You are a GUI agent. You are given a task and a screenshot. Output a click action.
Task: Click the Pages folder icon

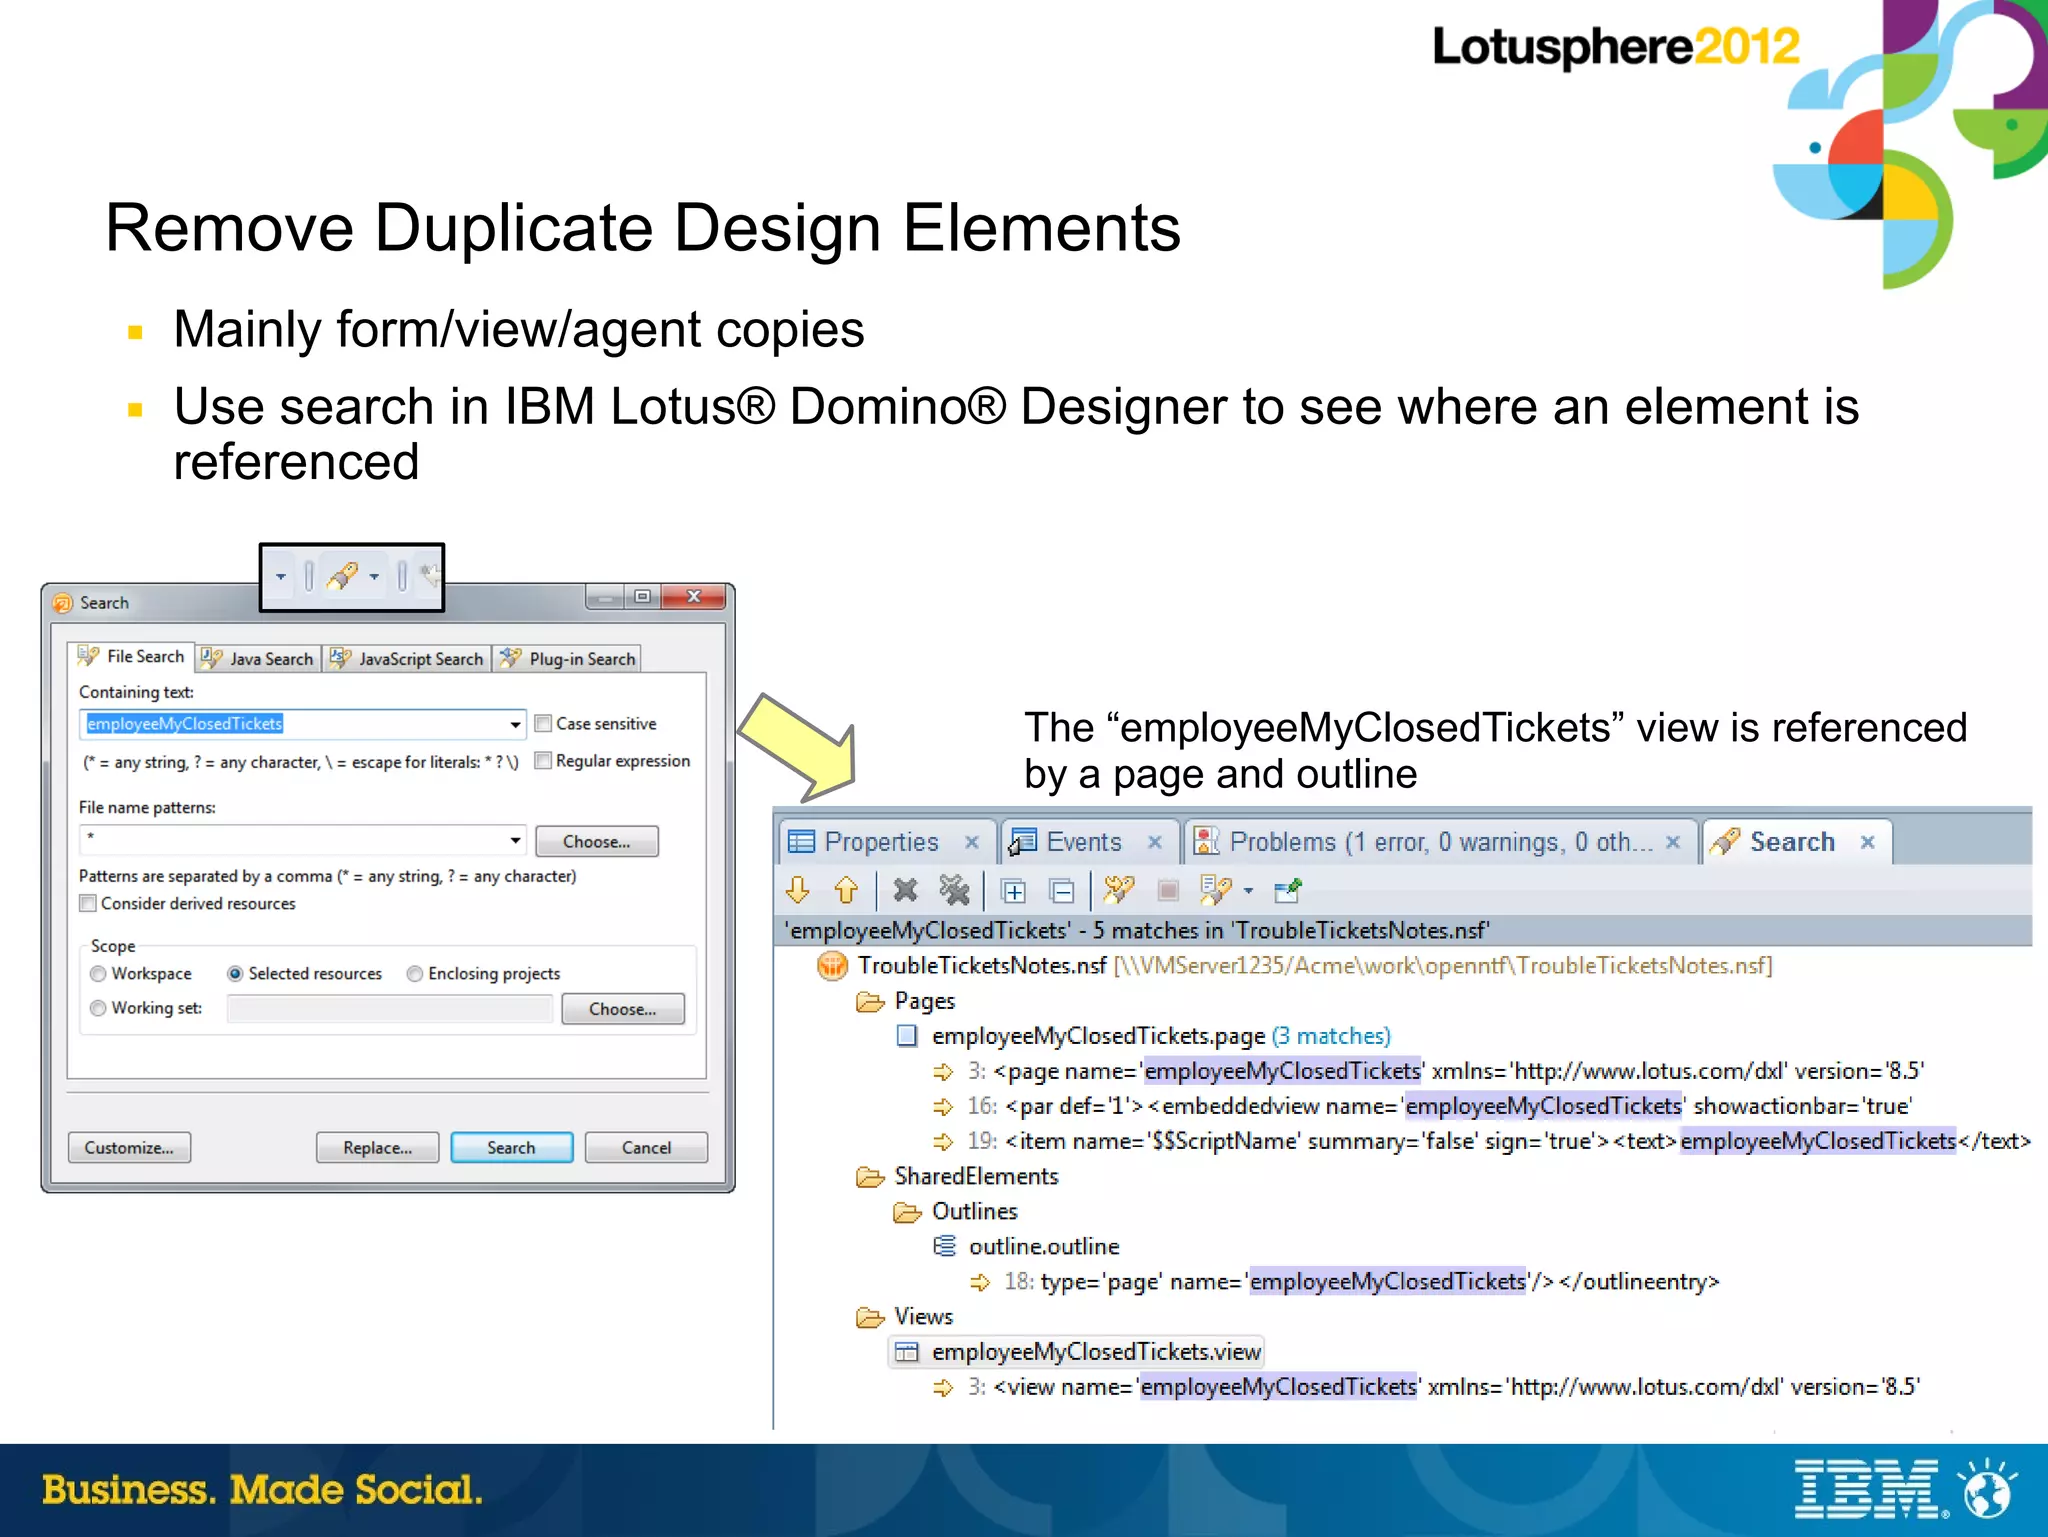pyautogui.click(x=870, y=1001)
